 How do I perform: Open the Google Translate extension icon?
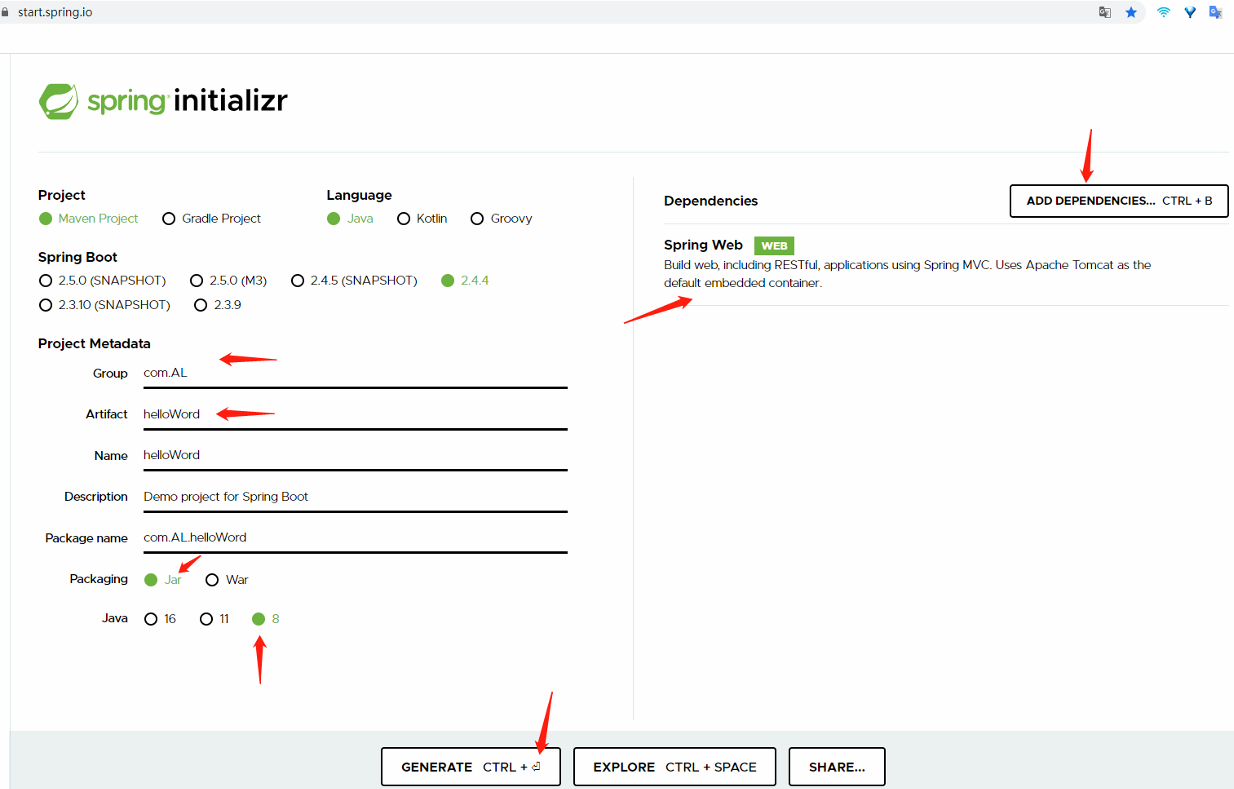pyautogui.click(x=1215, y=12)
